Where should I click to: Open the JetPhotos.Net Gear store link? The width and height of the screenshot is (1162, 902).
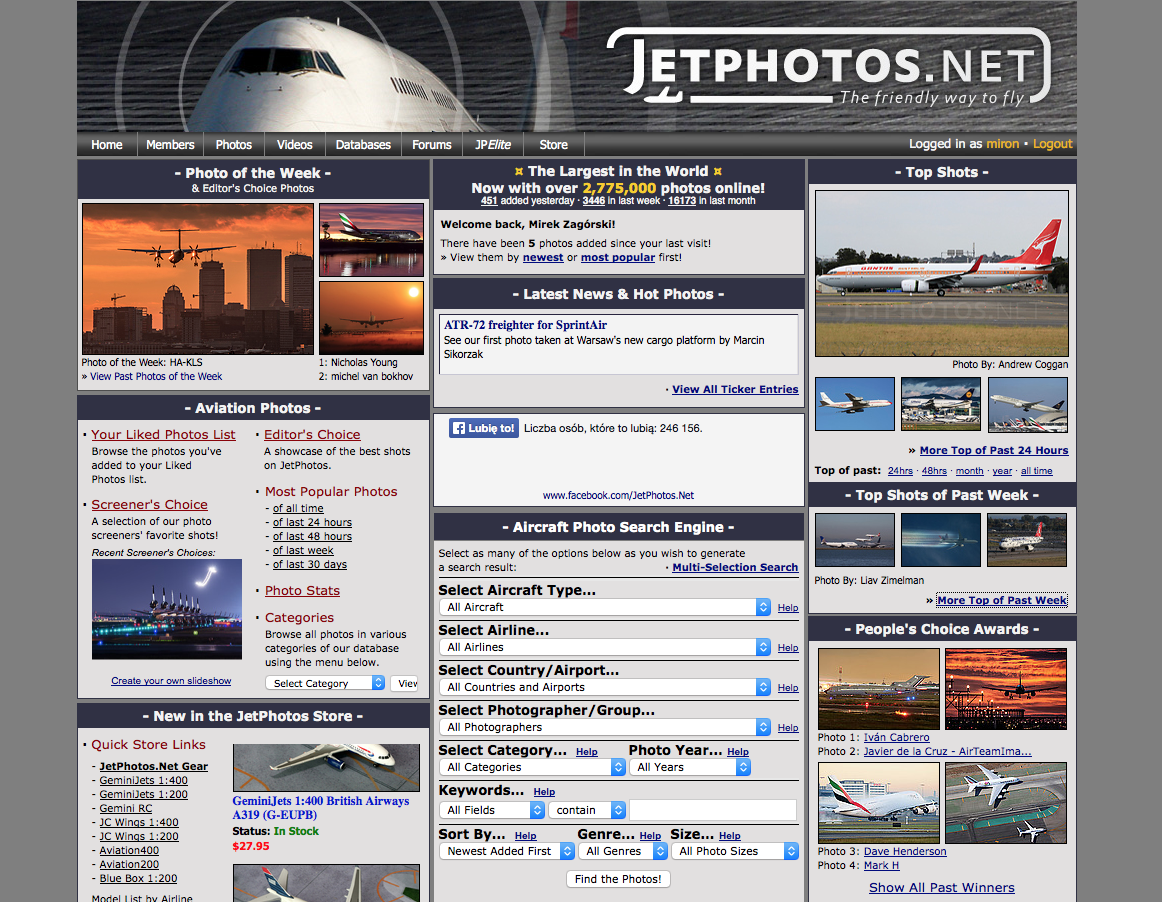(x=153, y=766)
